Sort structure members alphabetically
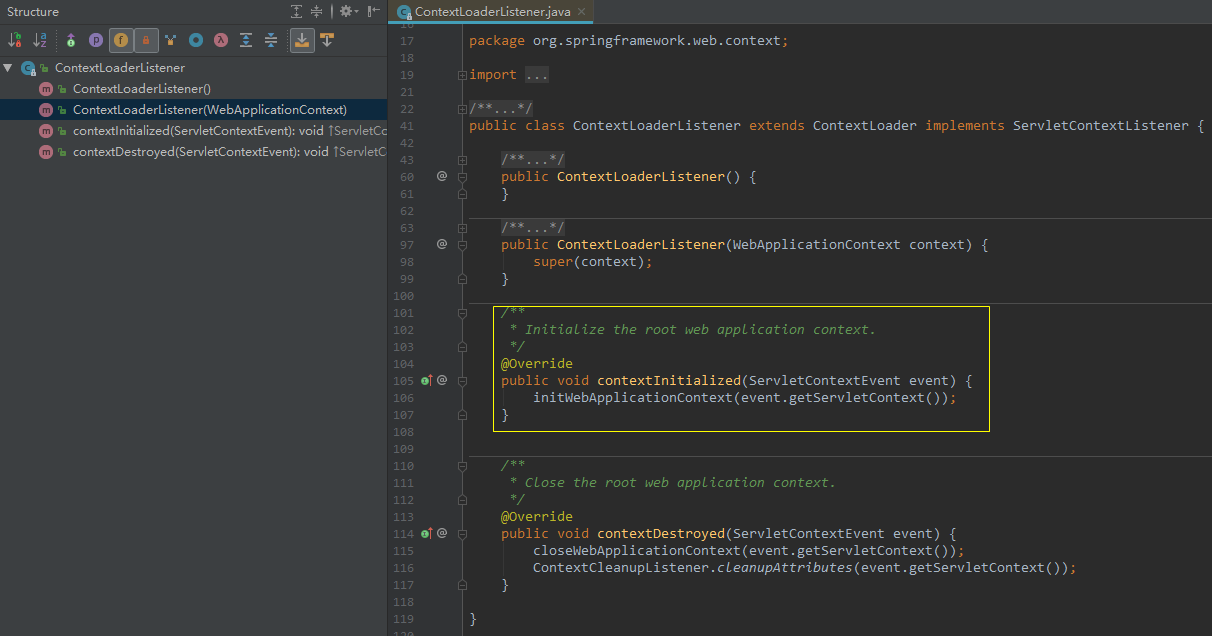The height and width of the screenshot is (636, 1212). (x=40, y=40)
